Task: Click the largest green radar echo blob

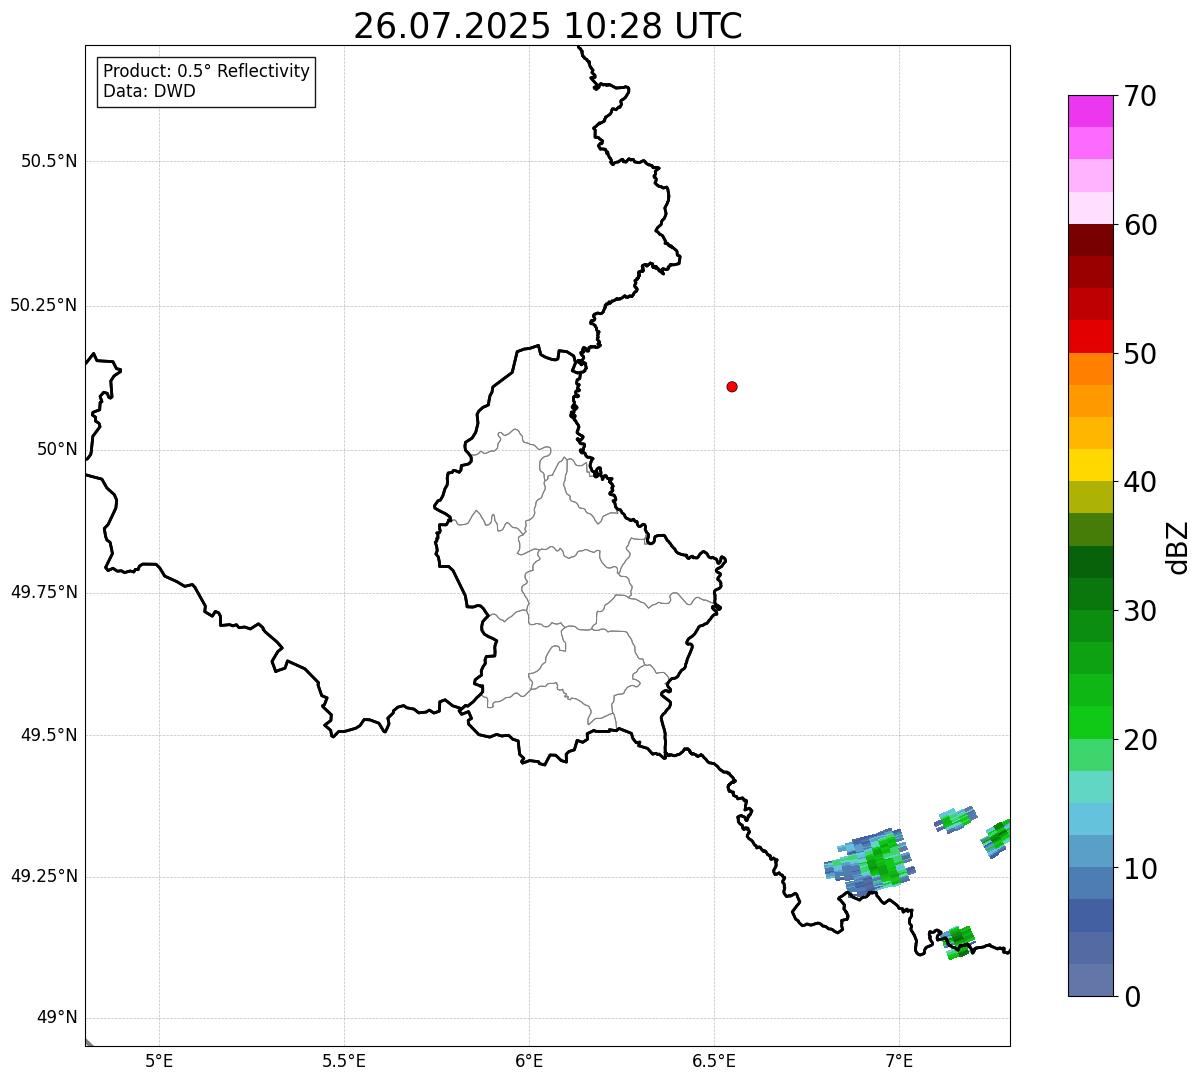Action: coord(869,861)
